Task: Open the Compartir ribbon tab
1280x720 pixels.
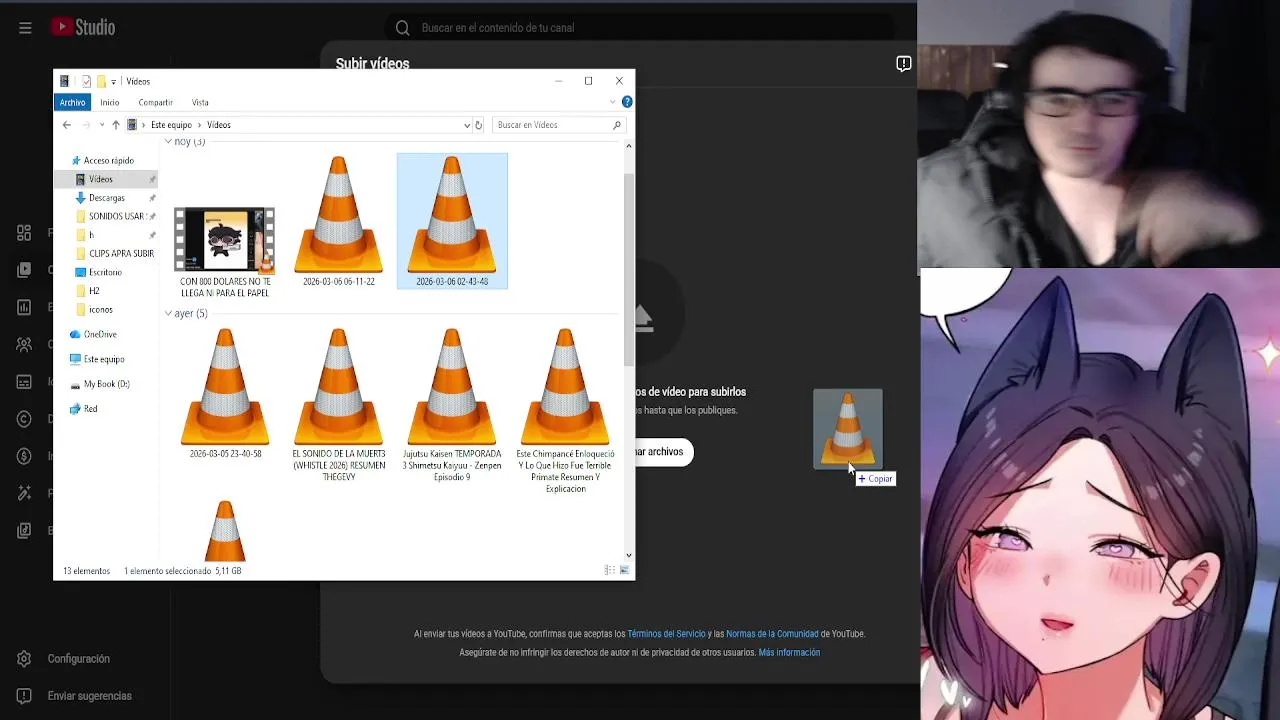Action: [155, 102]
